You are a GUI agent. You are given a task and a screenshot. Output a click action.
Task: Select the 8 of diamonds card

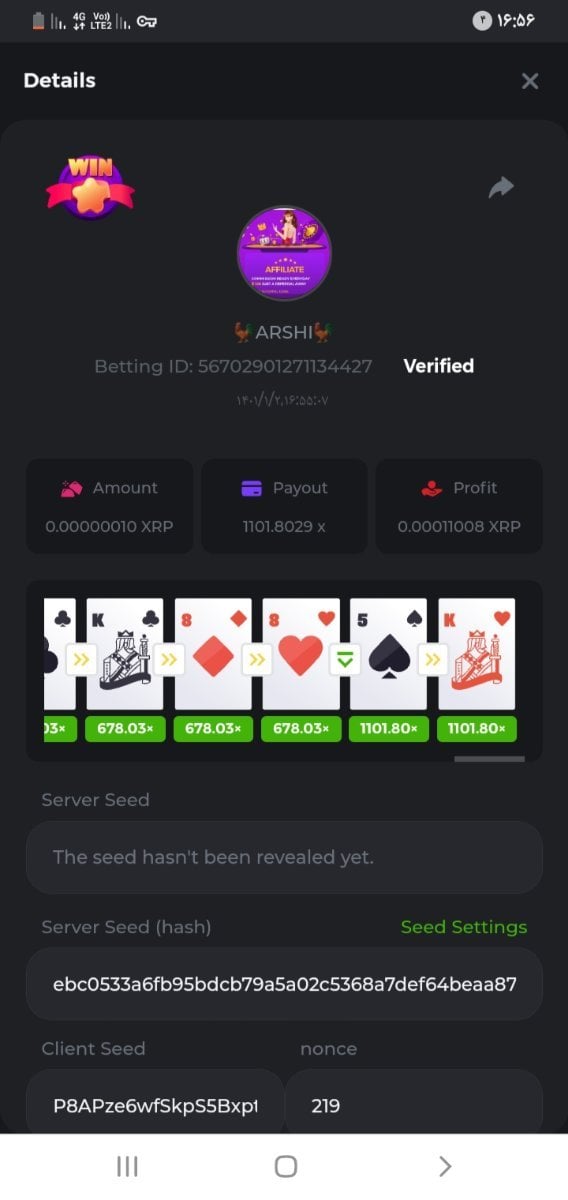pyautogui.click(x=213, y=654)
